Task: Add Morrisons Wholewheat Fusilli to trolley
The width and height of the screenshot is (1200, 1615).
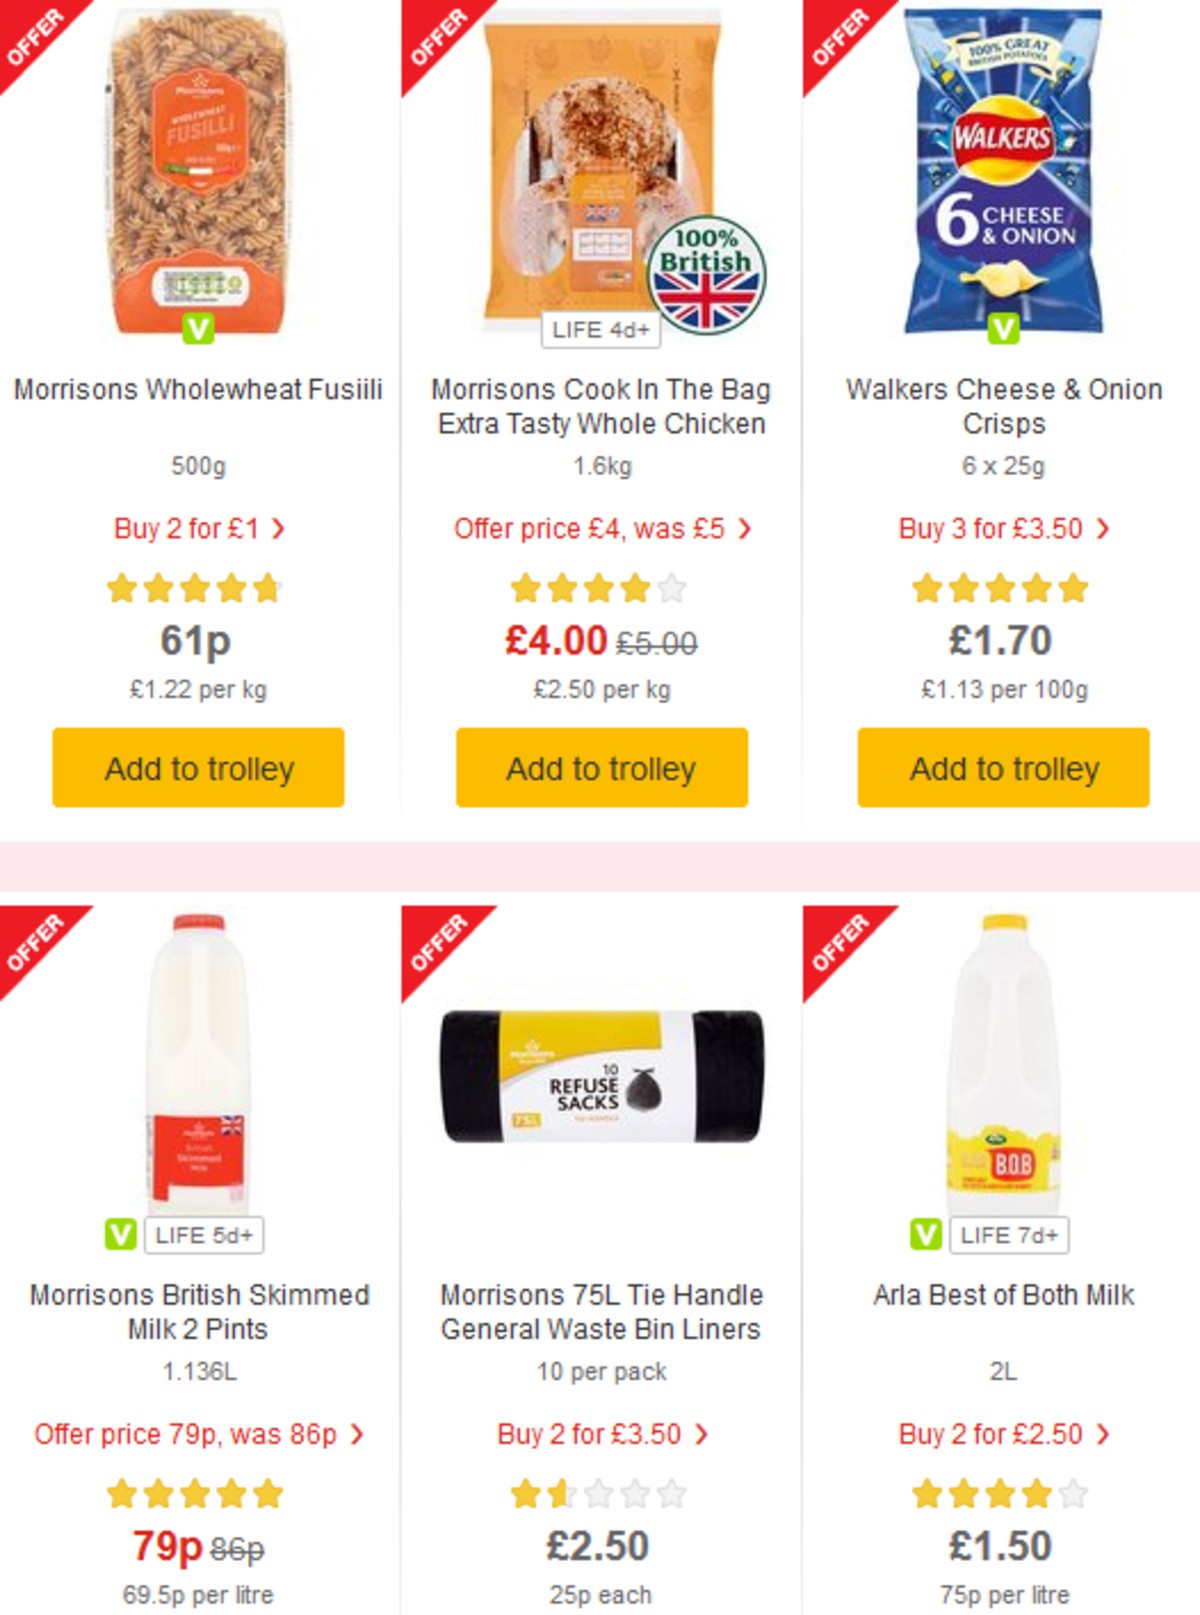Action: coord(197,767)
